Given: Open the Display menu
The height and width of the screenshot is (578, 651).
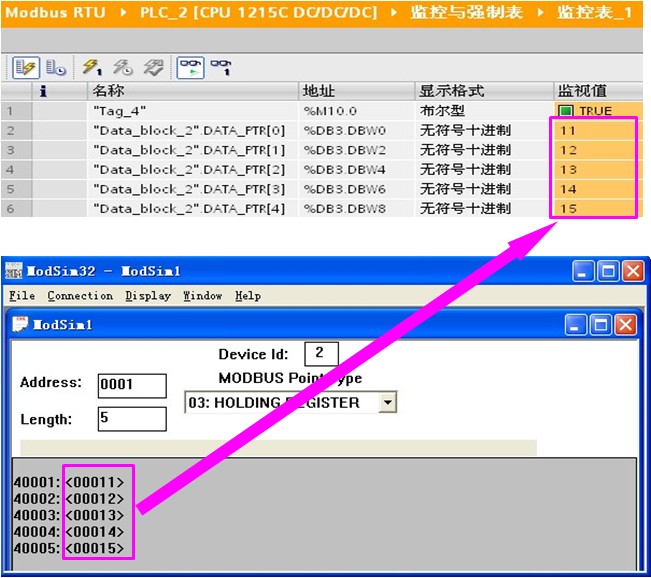Looking at the screenshot, I should [148, 296].
